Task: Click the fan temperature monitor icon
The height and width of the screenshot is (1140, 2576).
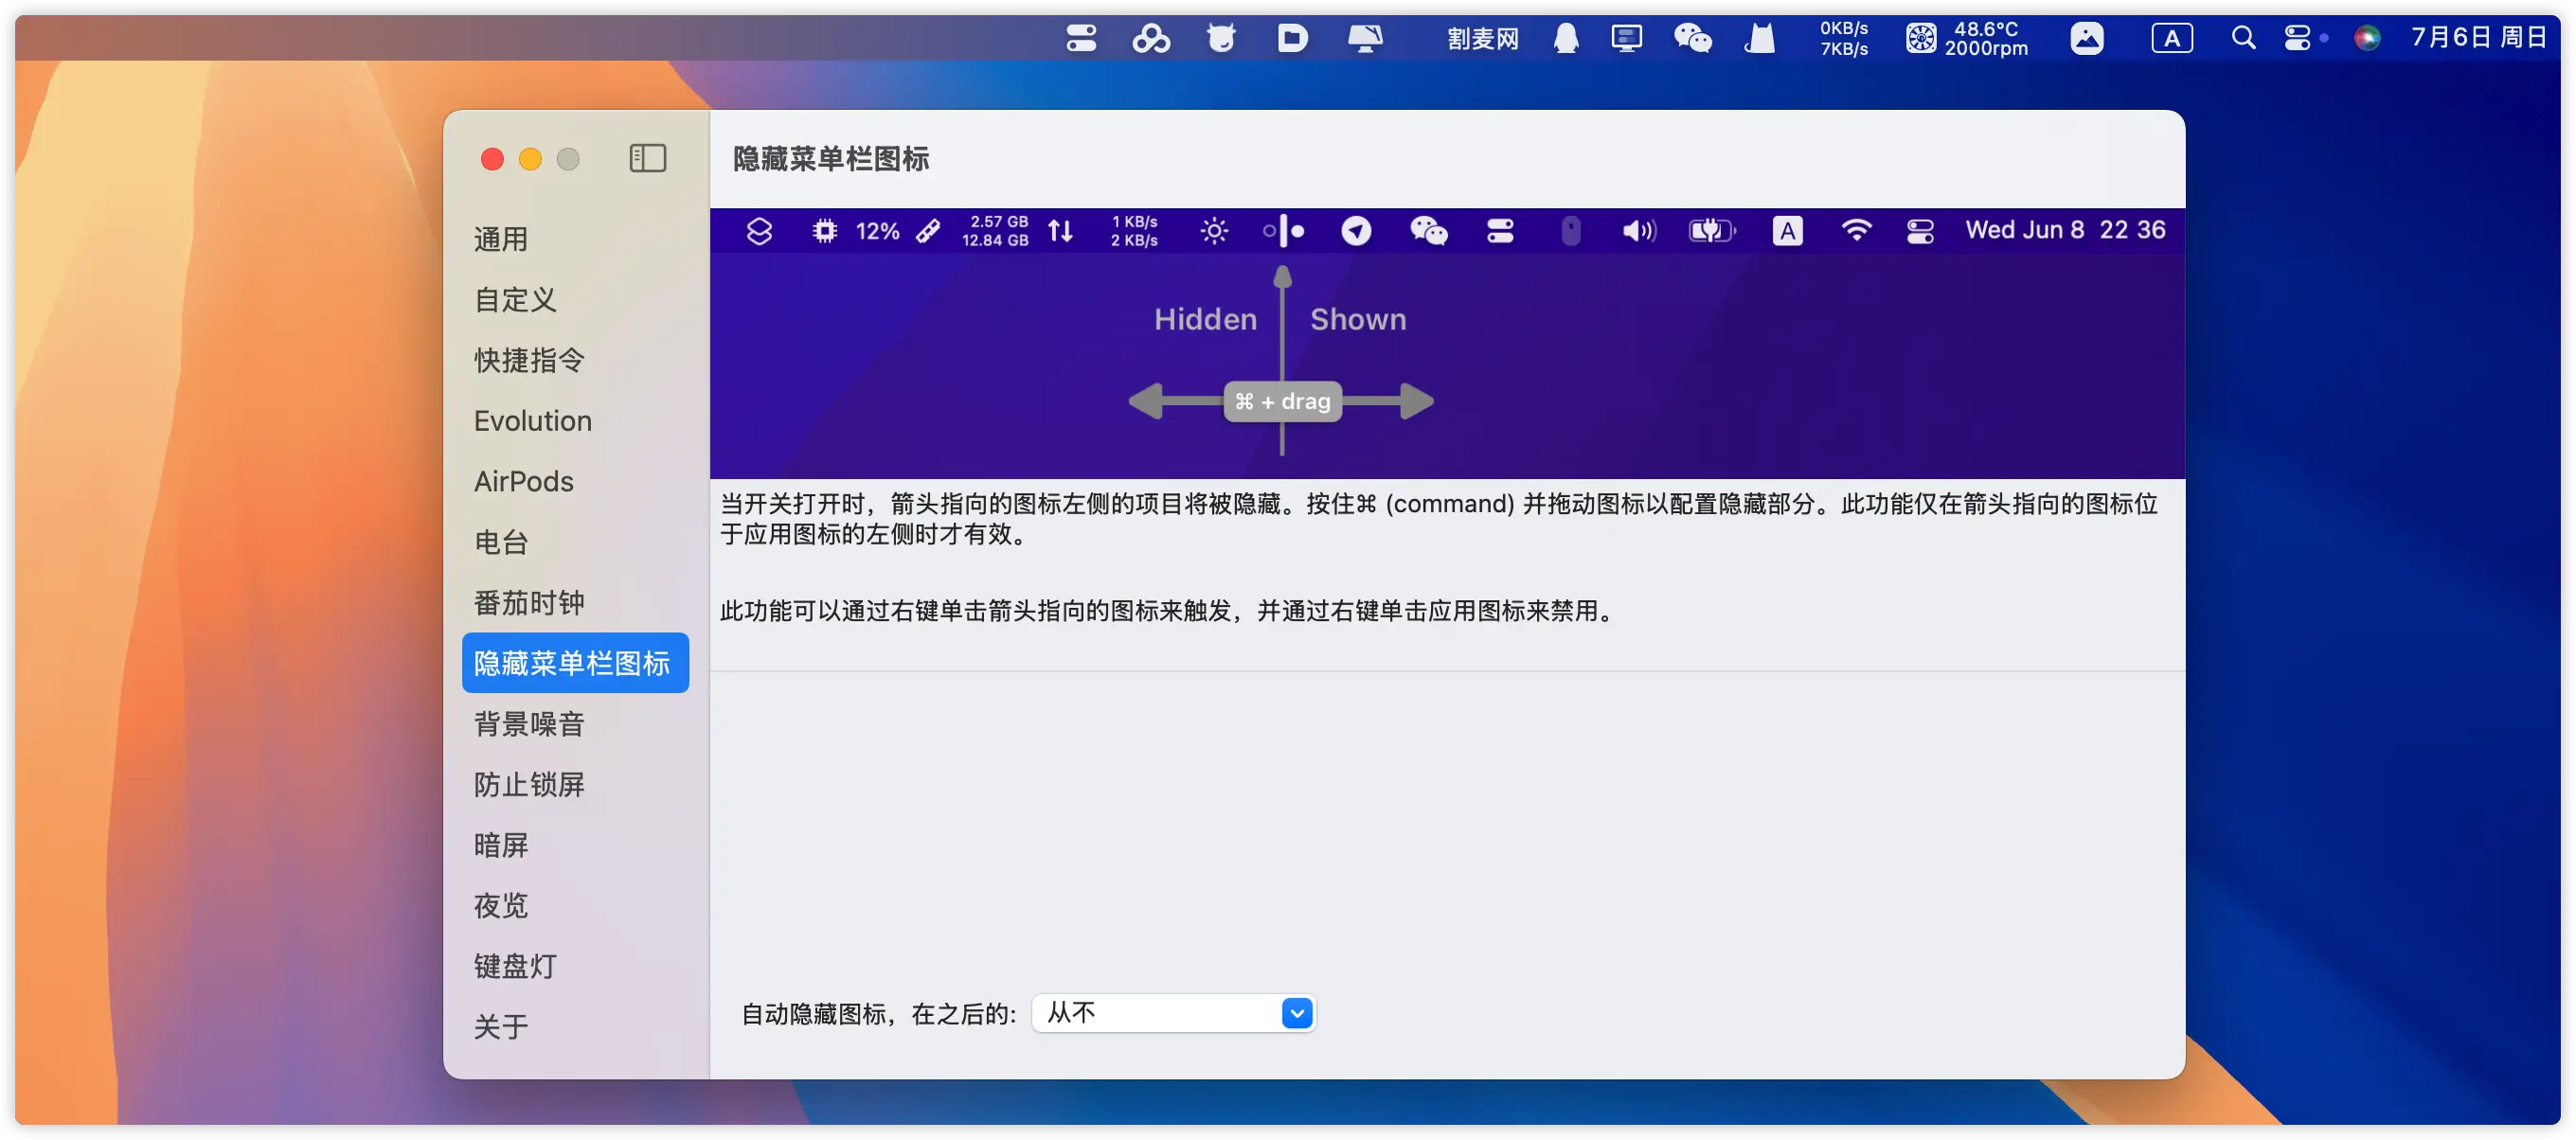Action: [1921, 38]
